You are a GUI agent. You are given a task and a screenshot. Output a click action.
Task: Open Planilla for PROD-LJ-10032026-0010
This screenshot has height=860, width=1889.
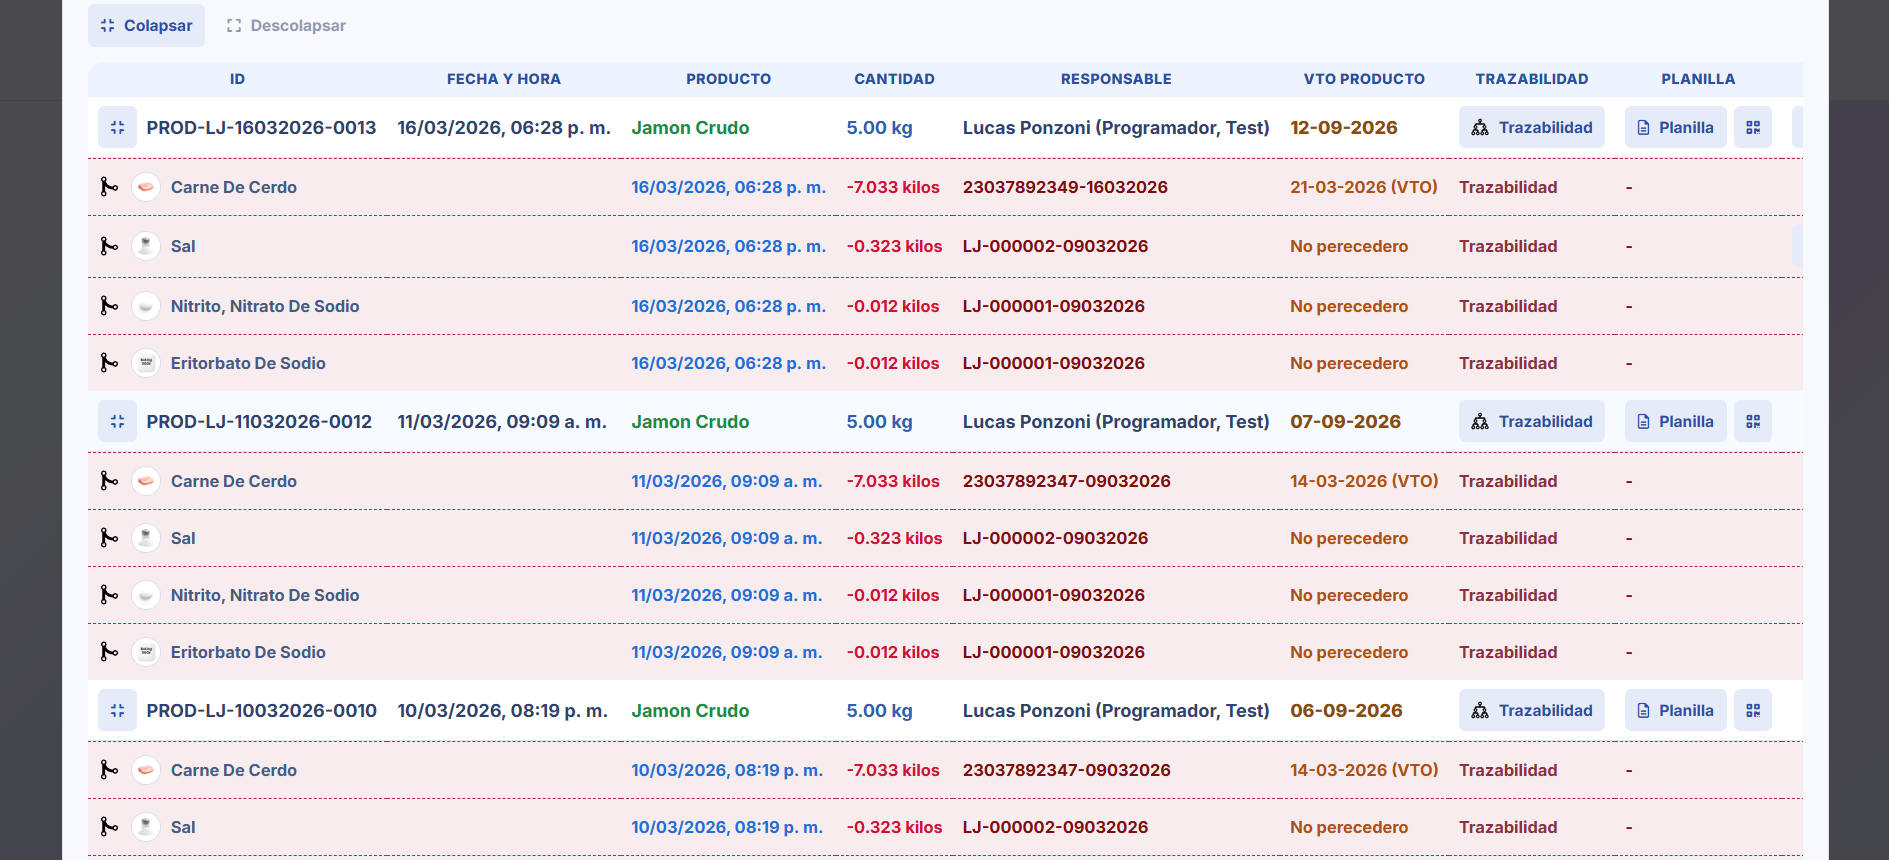coord(1675,711)
